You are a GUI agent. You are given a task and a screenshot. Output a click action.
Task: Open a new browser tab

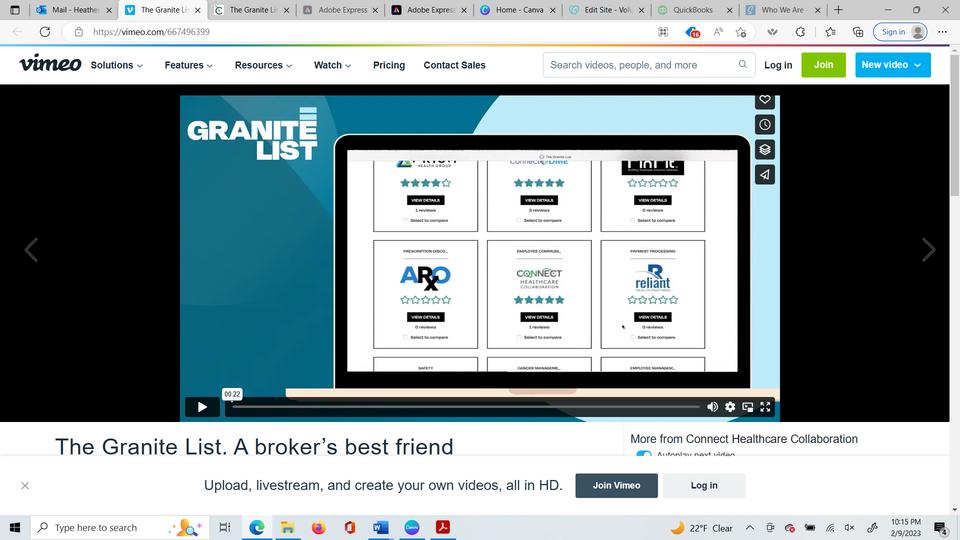point(838,10)
